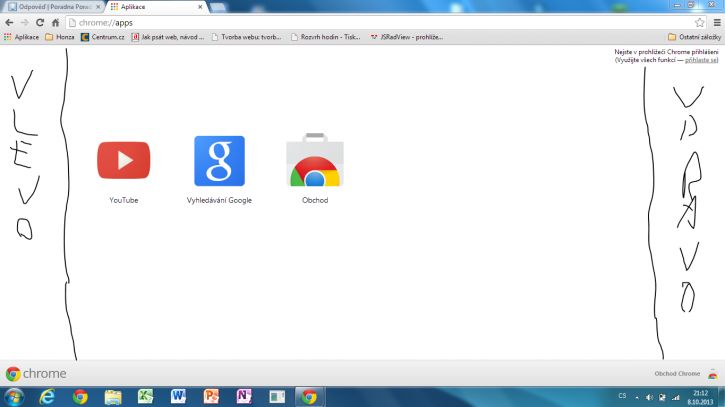Viewport: 725px width, 407px height.
Task: Close the Aplikace tab
Action: [200, 7]
